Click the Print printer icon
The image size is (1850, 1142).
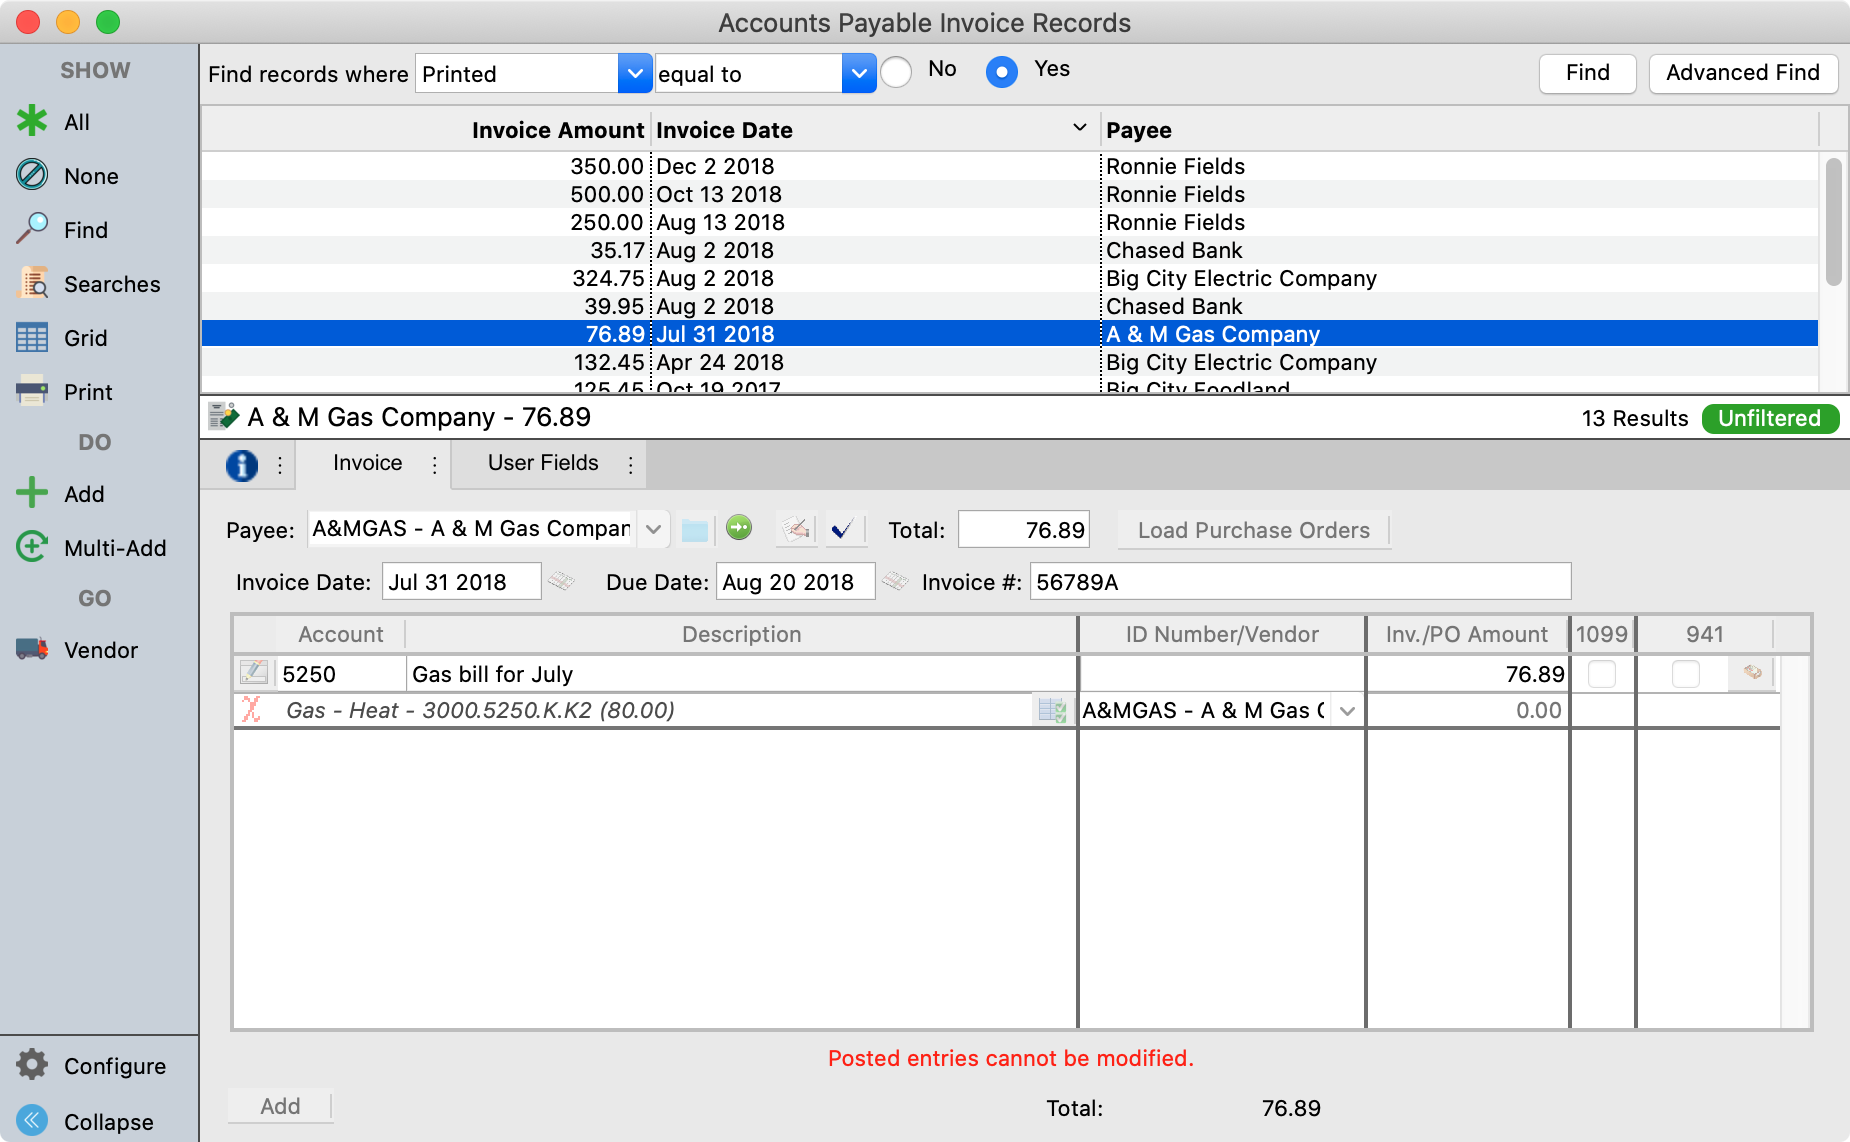click(32, 391)
